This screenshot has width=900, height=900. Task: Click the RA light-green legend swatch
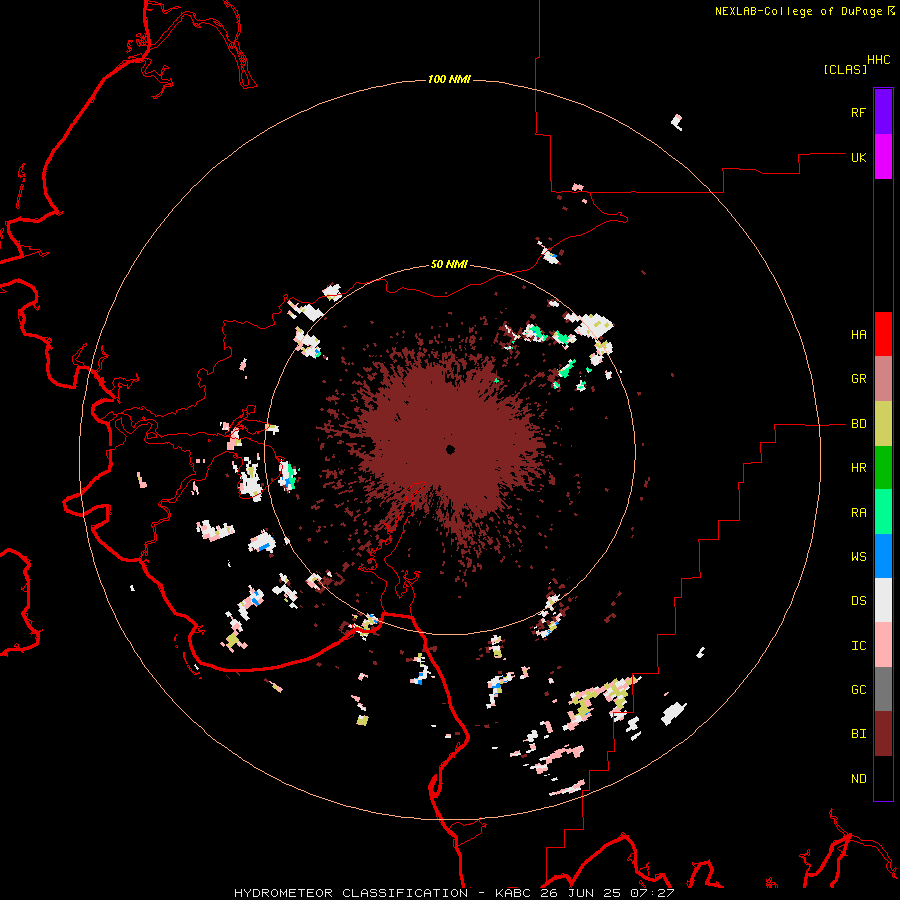click(883, 512)
